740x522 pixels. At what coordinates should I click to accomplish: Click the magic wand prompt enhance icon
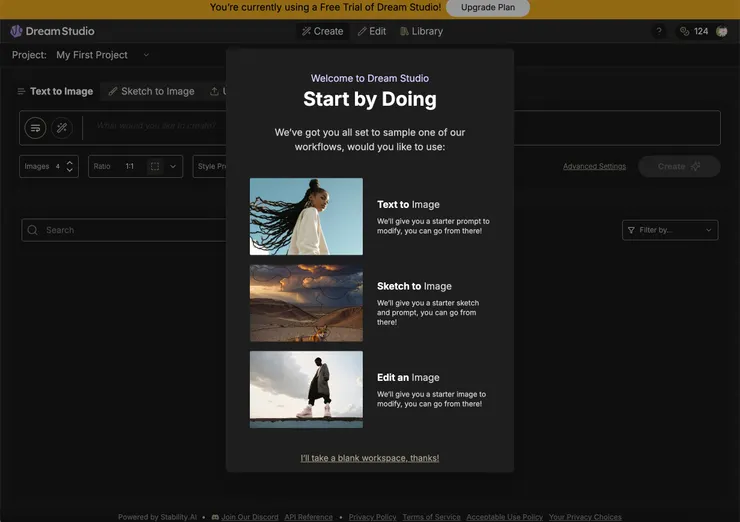pyautogui.click(x=62, y=128)
